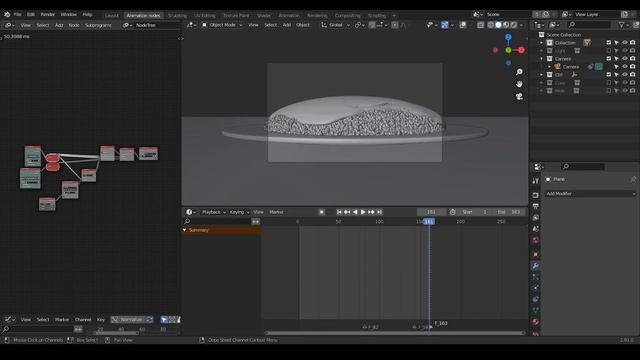
Task: Open the Object properties tab (orange square)
Action: (x=536, y=254)
